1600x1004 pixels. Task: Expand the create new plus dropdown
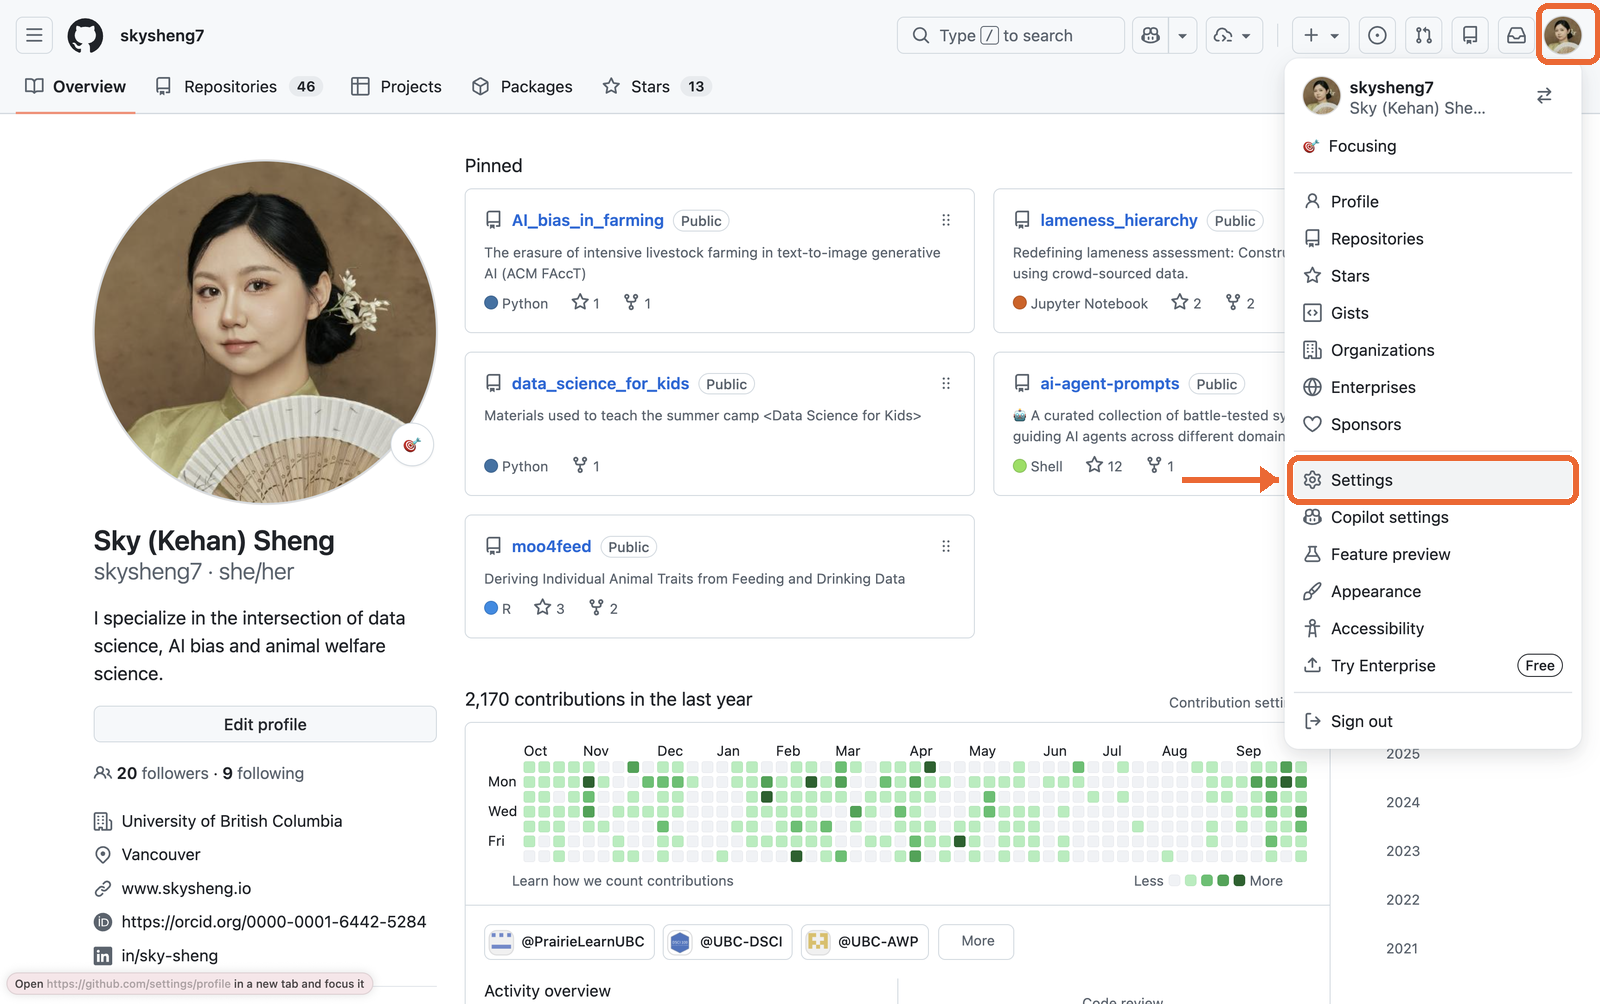pyautogui.click(x=1321, y=36)
